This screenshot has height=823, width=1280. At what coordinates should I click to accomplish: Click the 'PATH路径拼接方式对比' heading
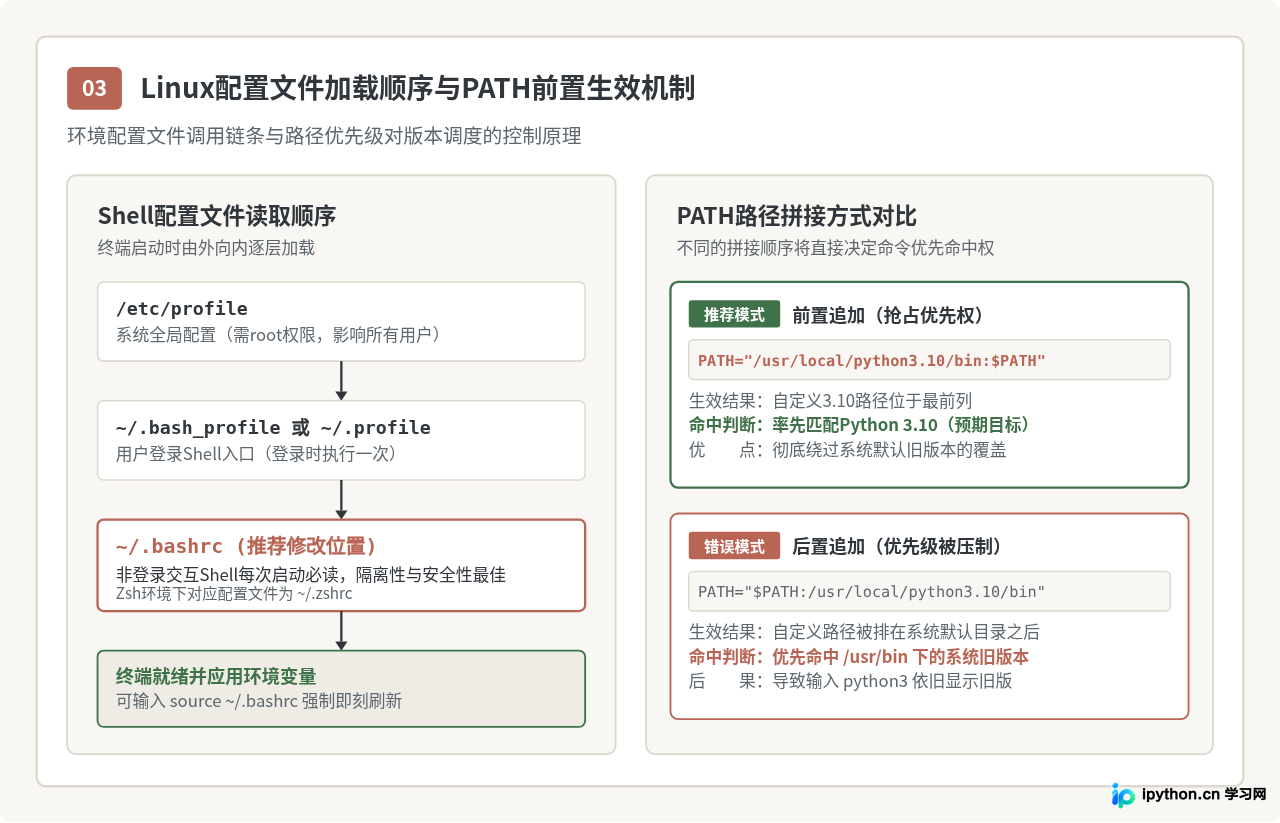(797, 216)
